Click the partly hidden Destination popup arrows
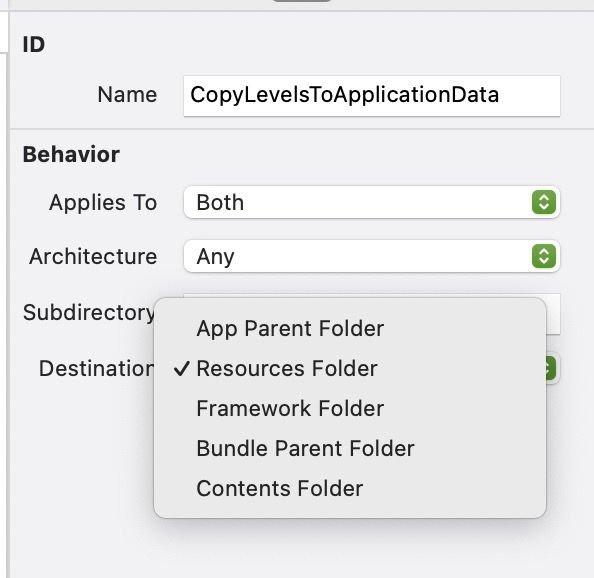The height and width of the screenshot is (578, 594). coord(551,368)
